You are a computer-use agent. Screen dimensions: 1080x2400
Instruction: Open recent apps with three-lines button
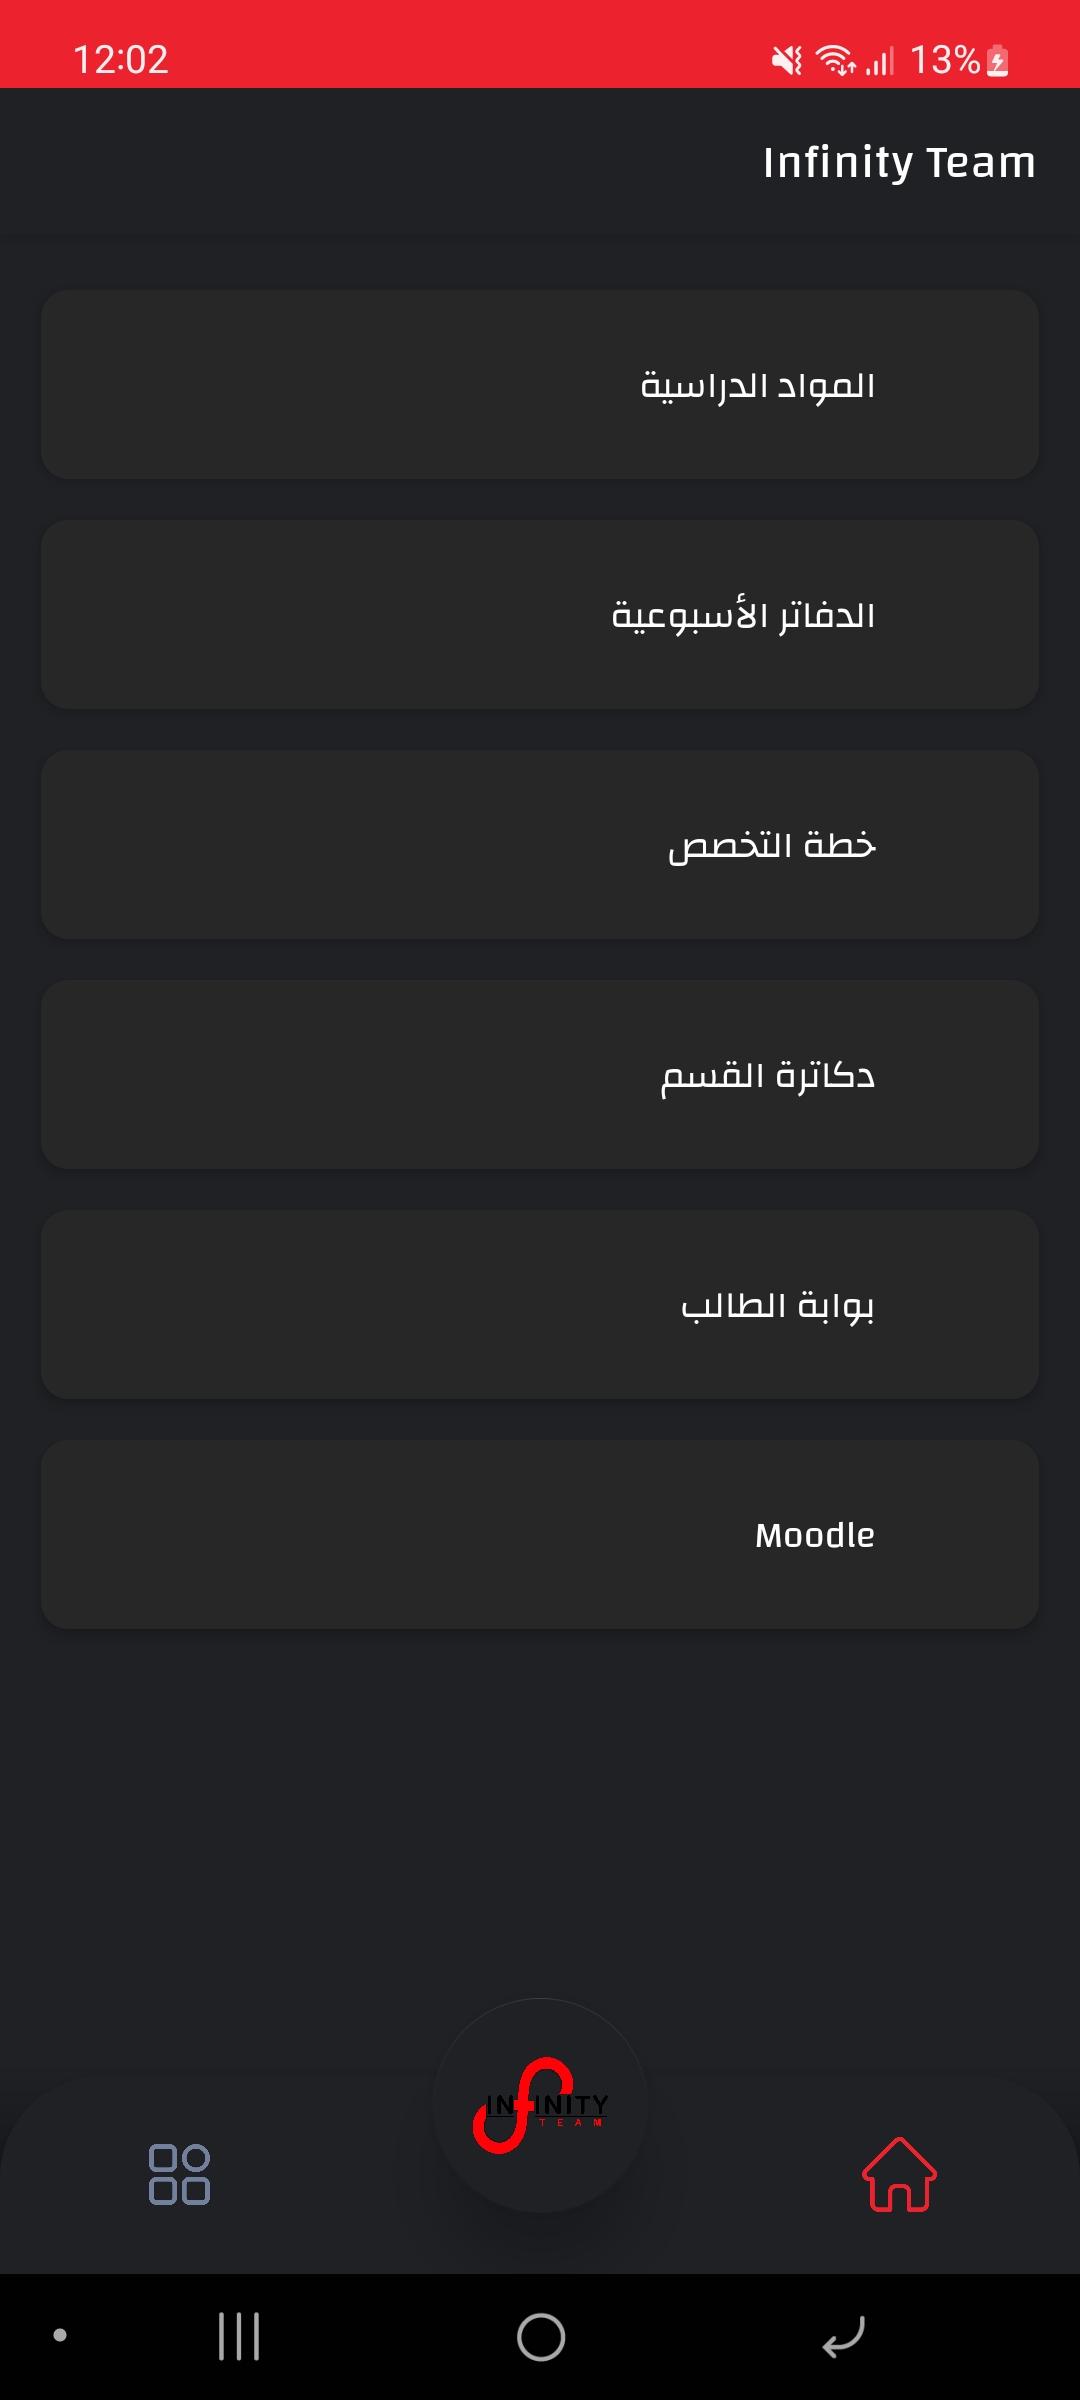tap(239, 2337)
